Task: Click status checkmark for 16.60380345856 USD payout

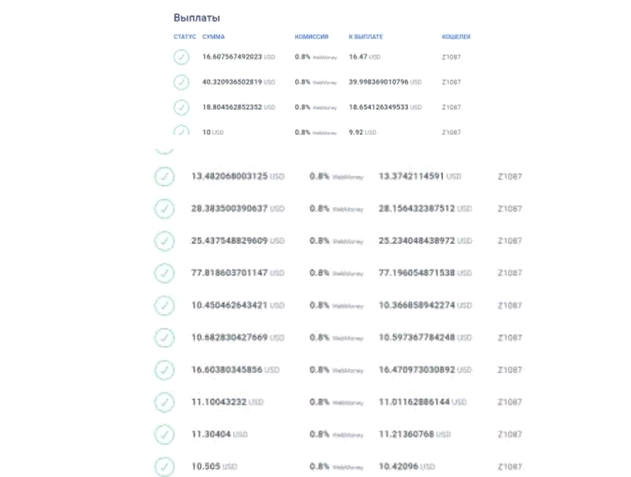Action: click(x=164, y=370)
